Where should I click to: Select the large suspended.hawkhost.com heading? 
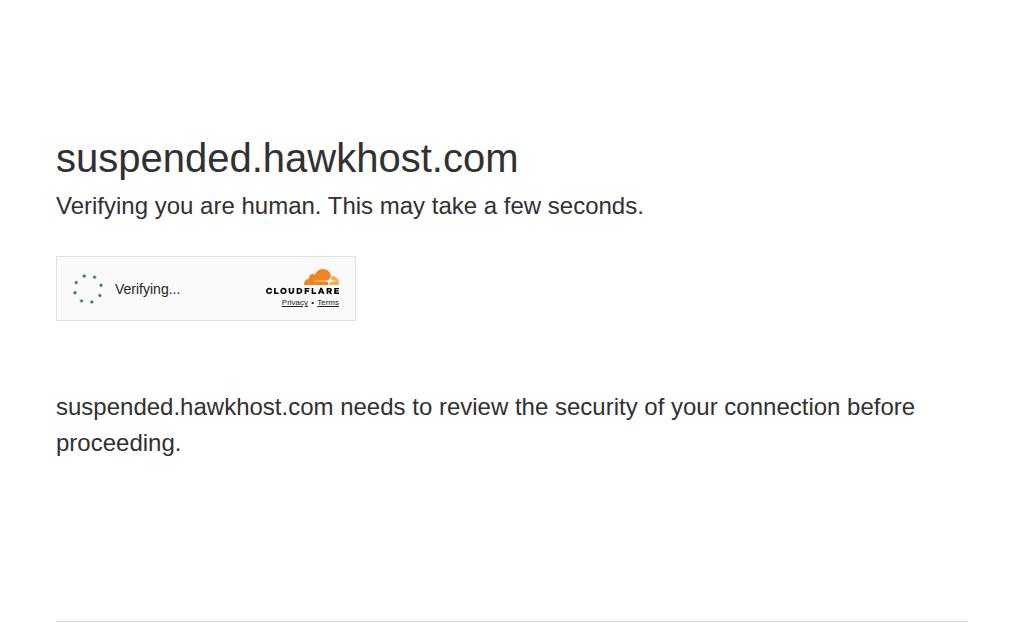coord(287,159)
